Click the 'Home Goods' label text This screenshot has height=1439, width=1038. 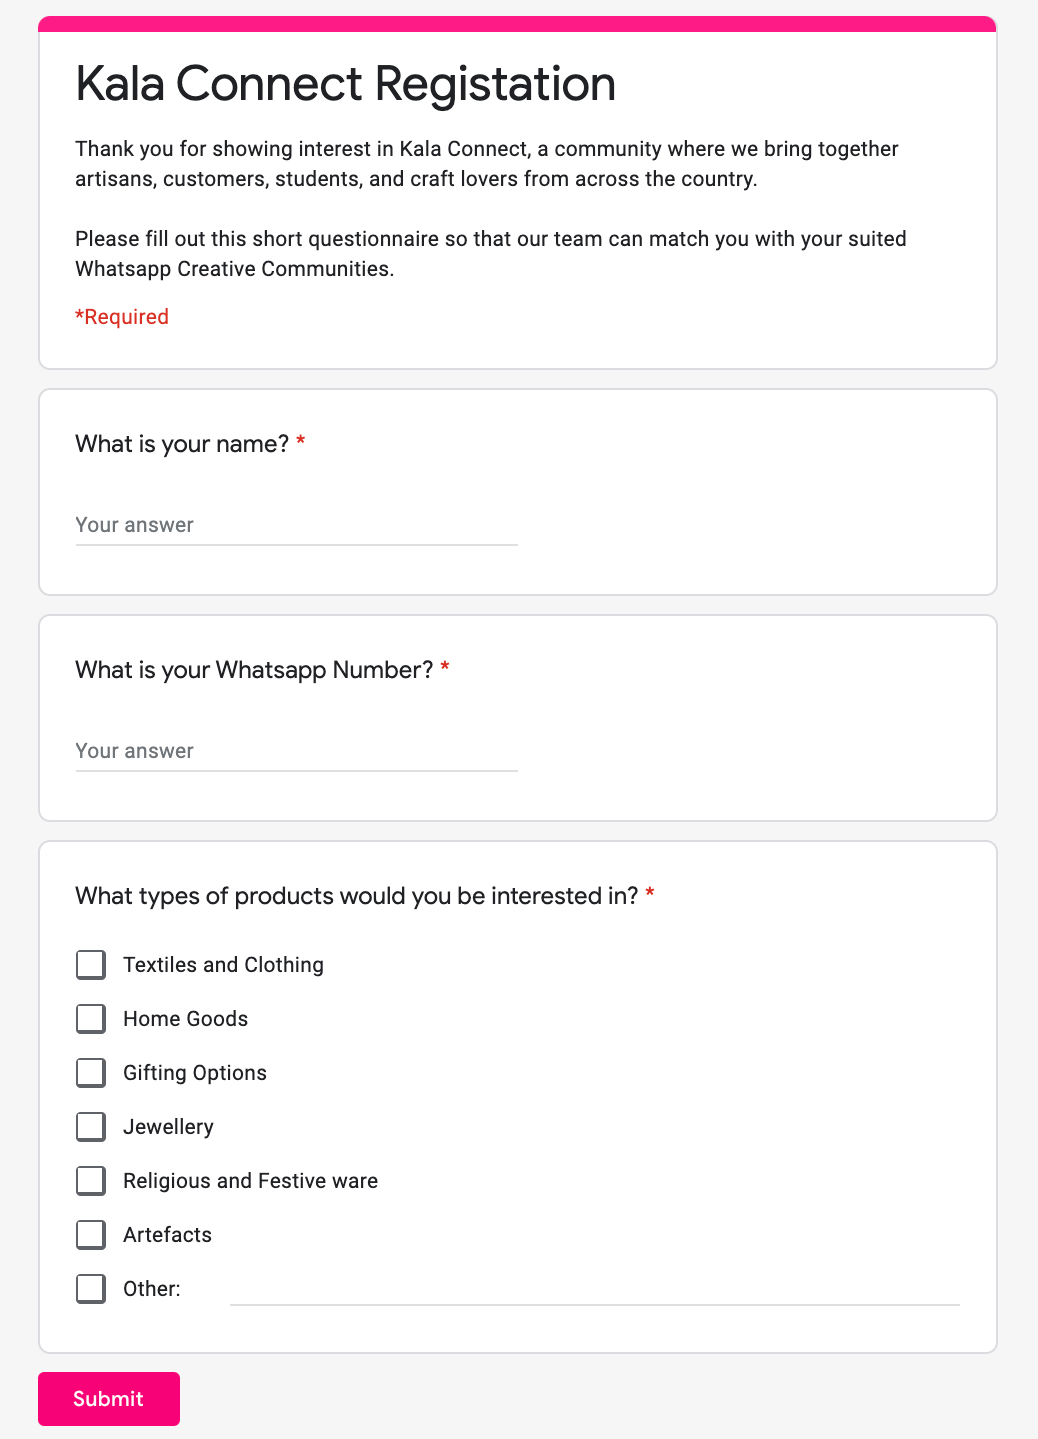(x=186, y=1019)
